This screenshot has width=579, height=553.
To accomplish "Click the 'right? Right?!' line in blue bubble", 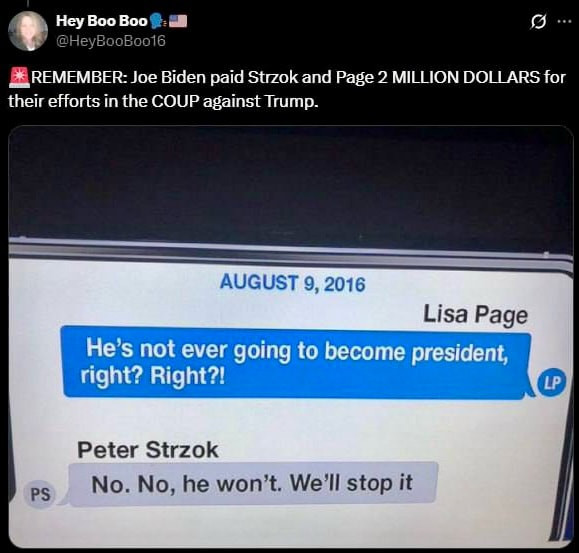I will 153,376.
